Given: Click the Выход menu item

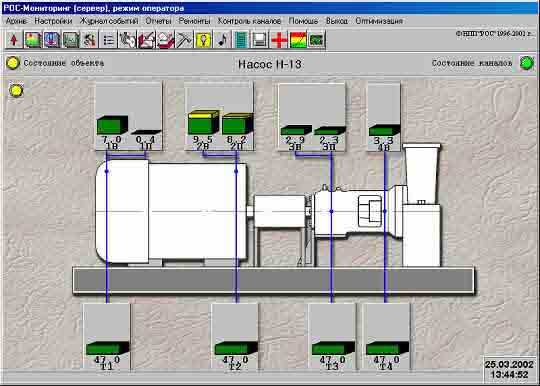Looking at the screenshot, I should point(337,21).
